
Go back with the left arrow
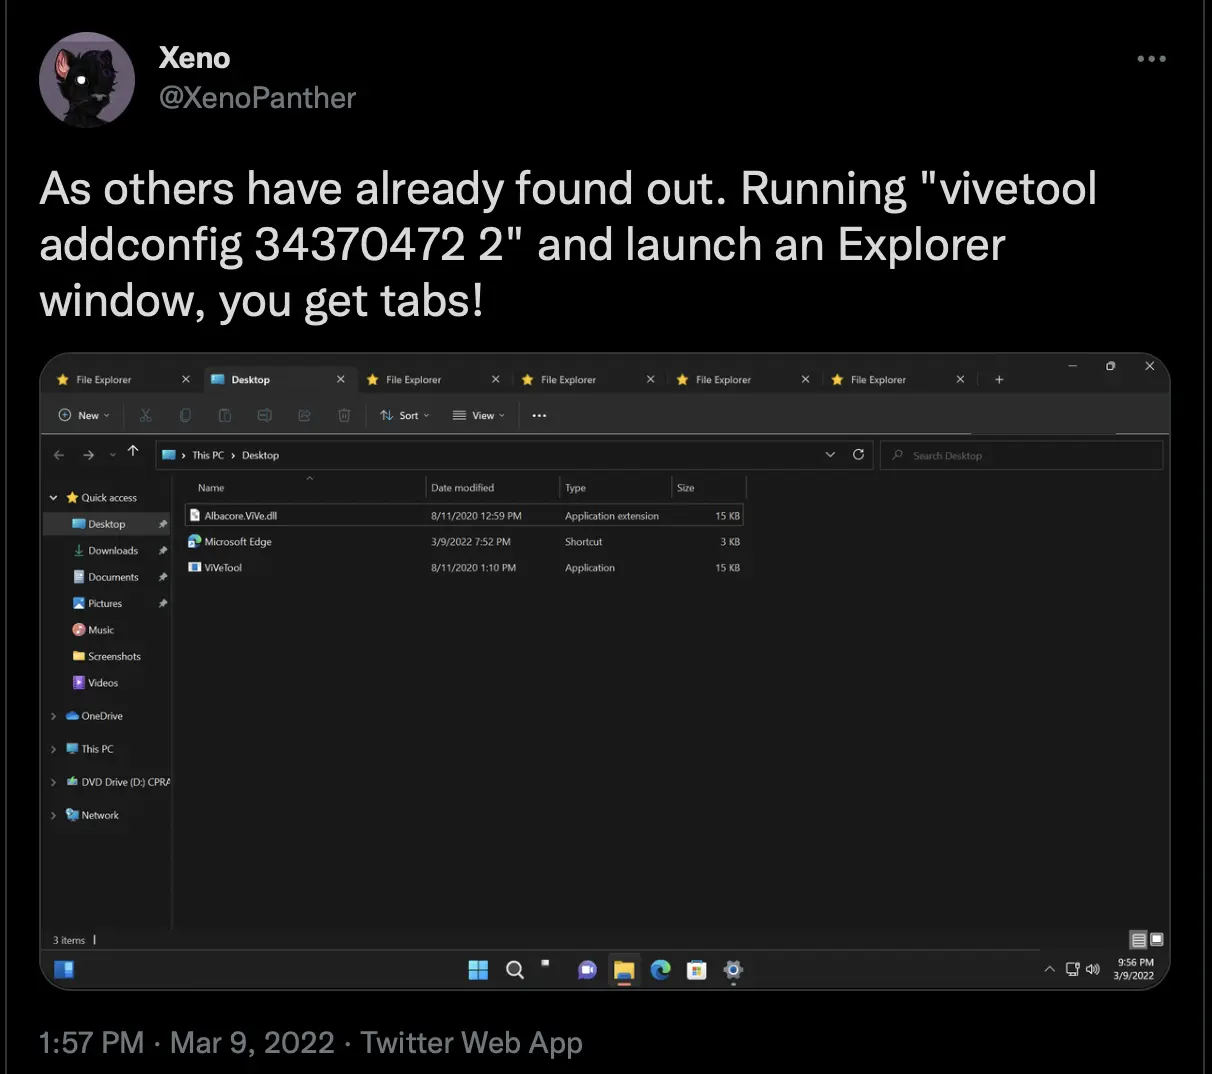coord(59,455)
